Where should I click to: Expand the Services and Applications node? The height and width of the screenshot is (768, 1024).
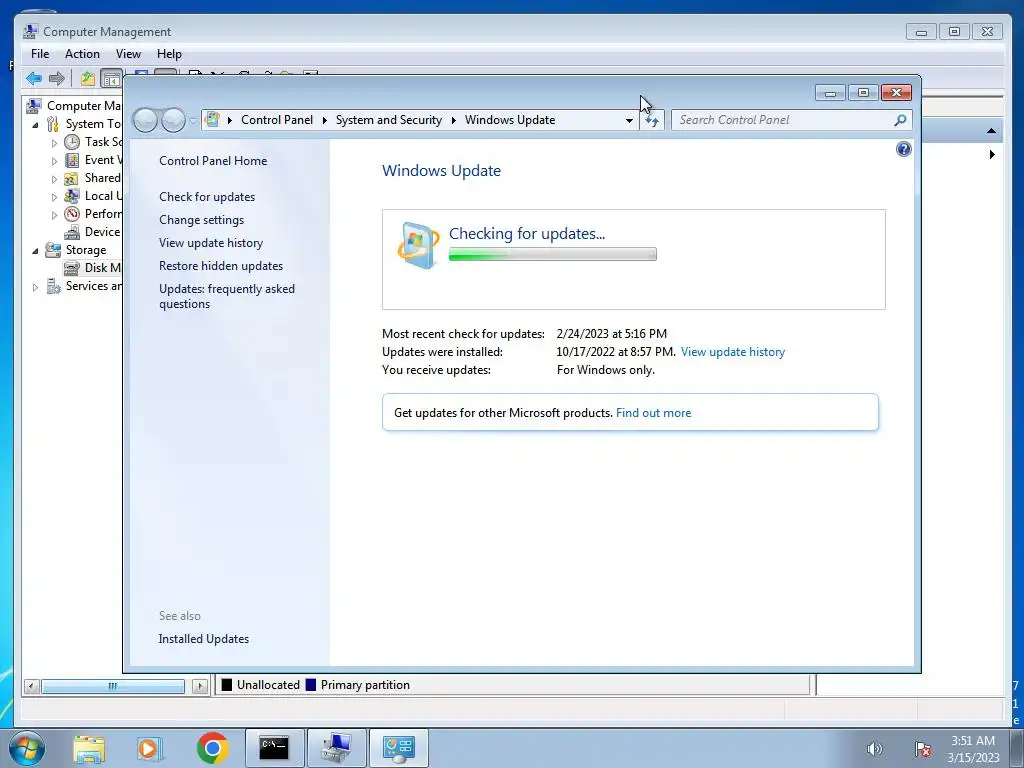pos(35,287)
